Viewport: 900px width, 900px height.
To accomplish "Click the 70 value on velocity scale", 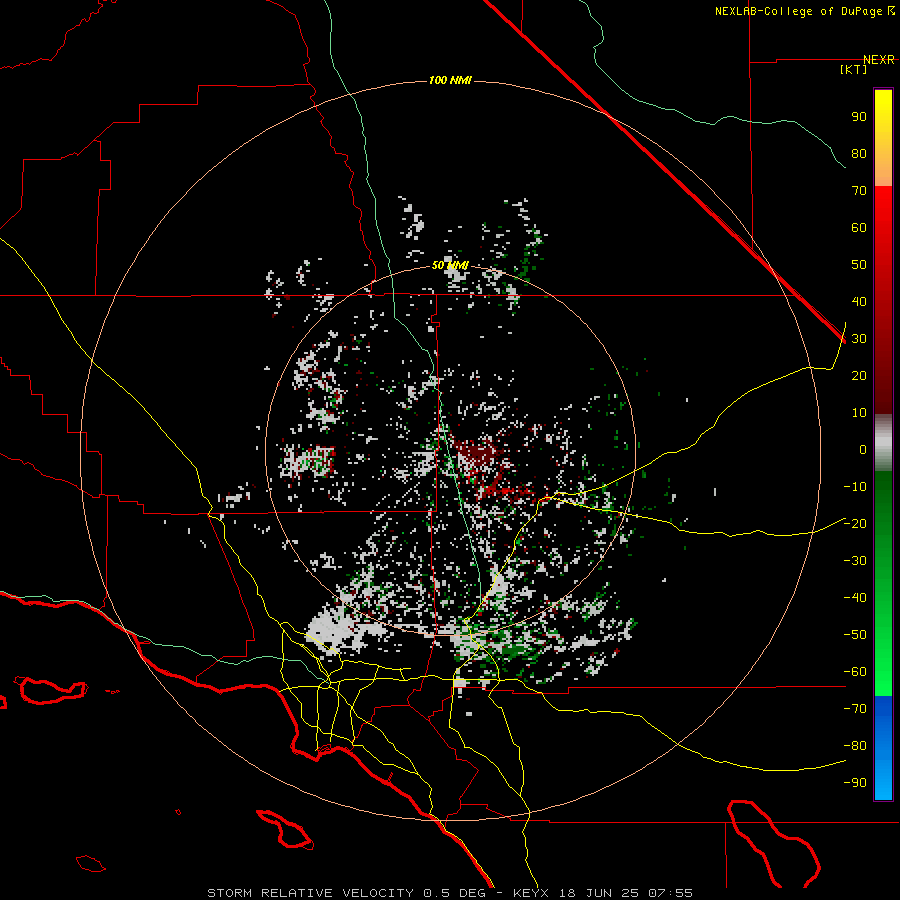I will tap(859, 191).
